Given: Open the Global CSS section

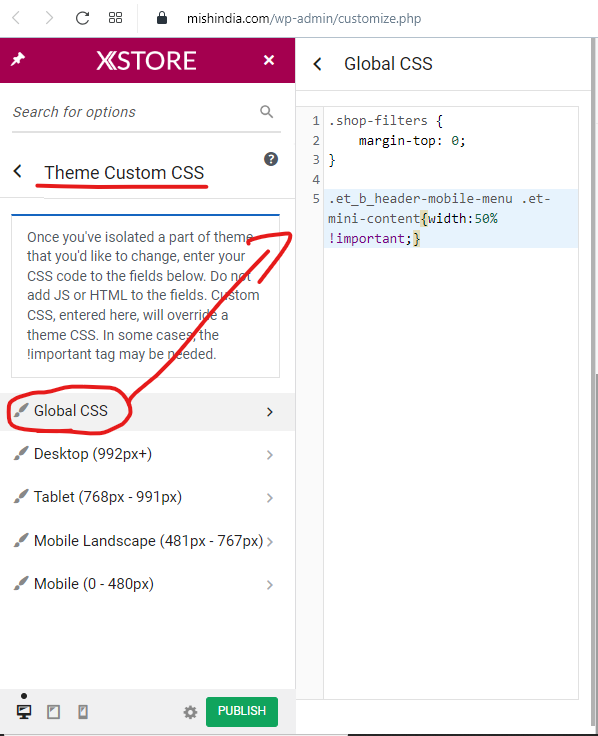Looking at the screenshot, I should tap(147, 412).
